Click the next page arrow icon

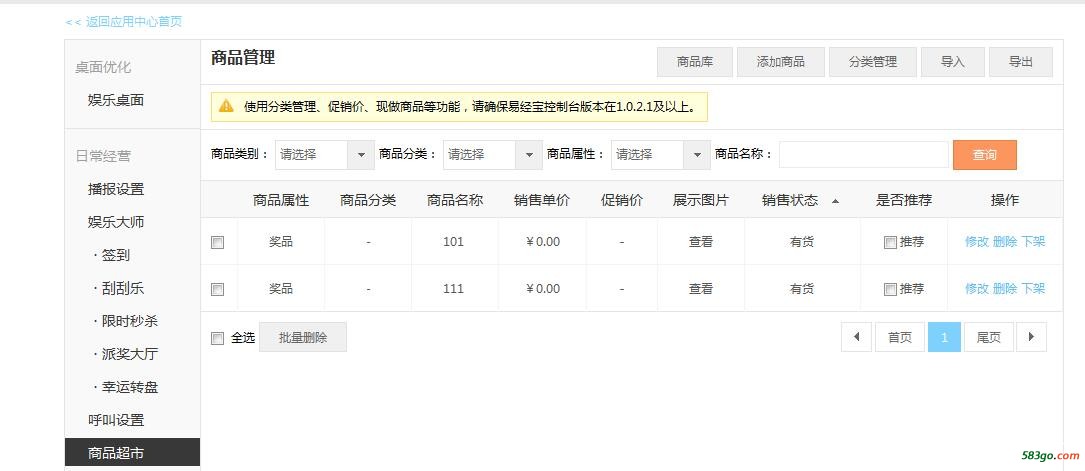[x=1031, y=338]
